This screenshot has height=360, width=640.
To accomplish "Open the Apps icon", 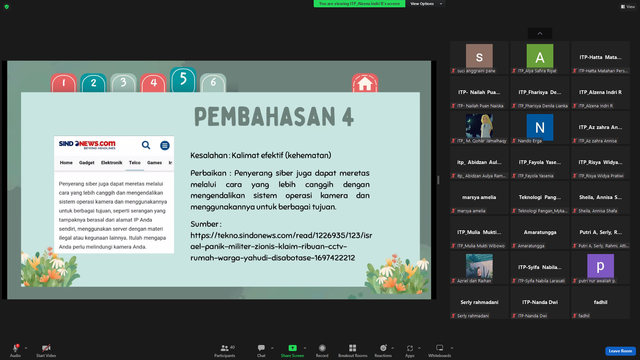I will point(410,348).
